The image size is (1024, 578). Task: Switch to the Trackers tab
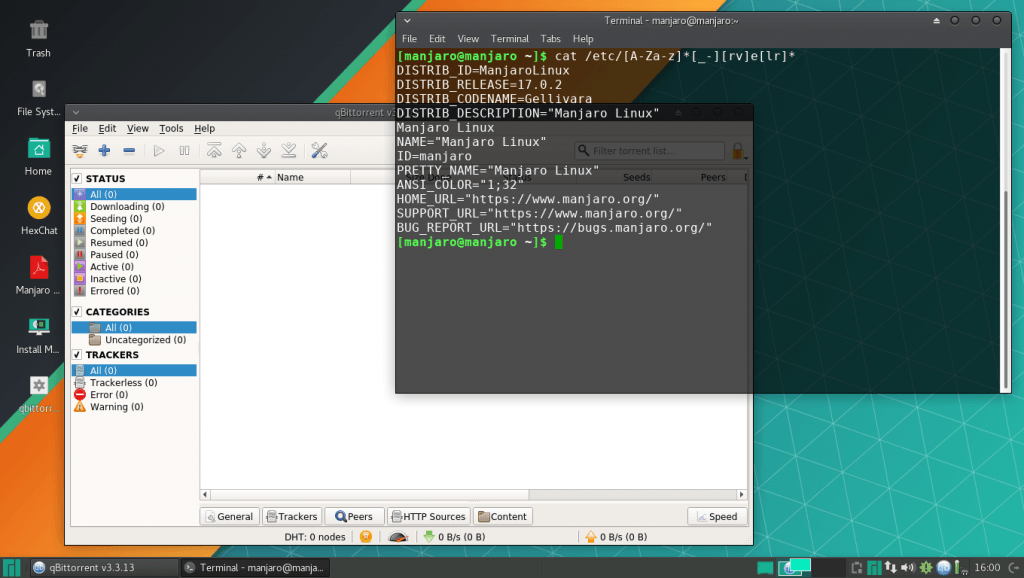click(291, 516)
